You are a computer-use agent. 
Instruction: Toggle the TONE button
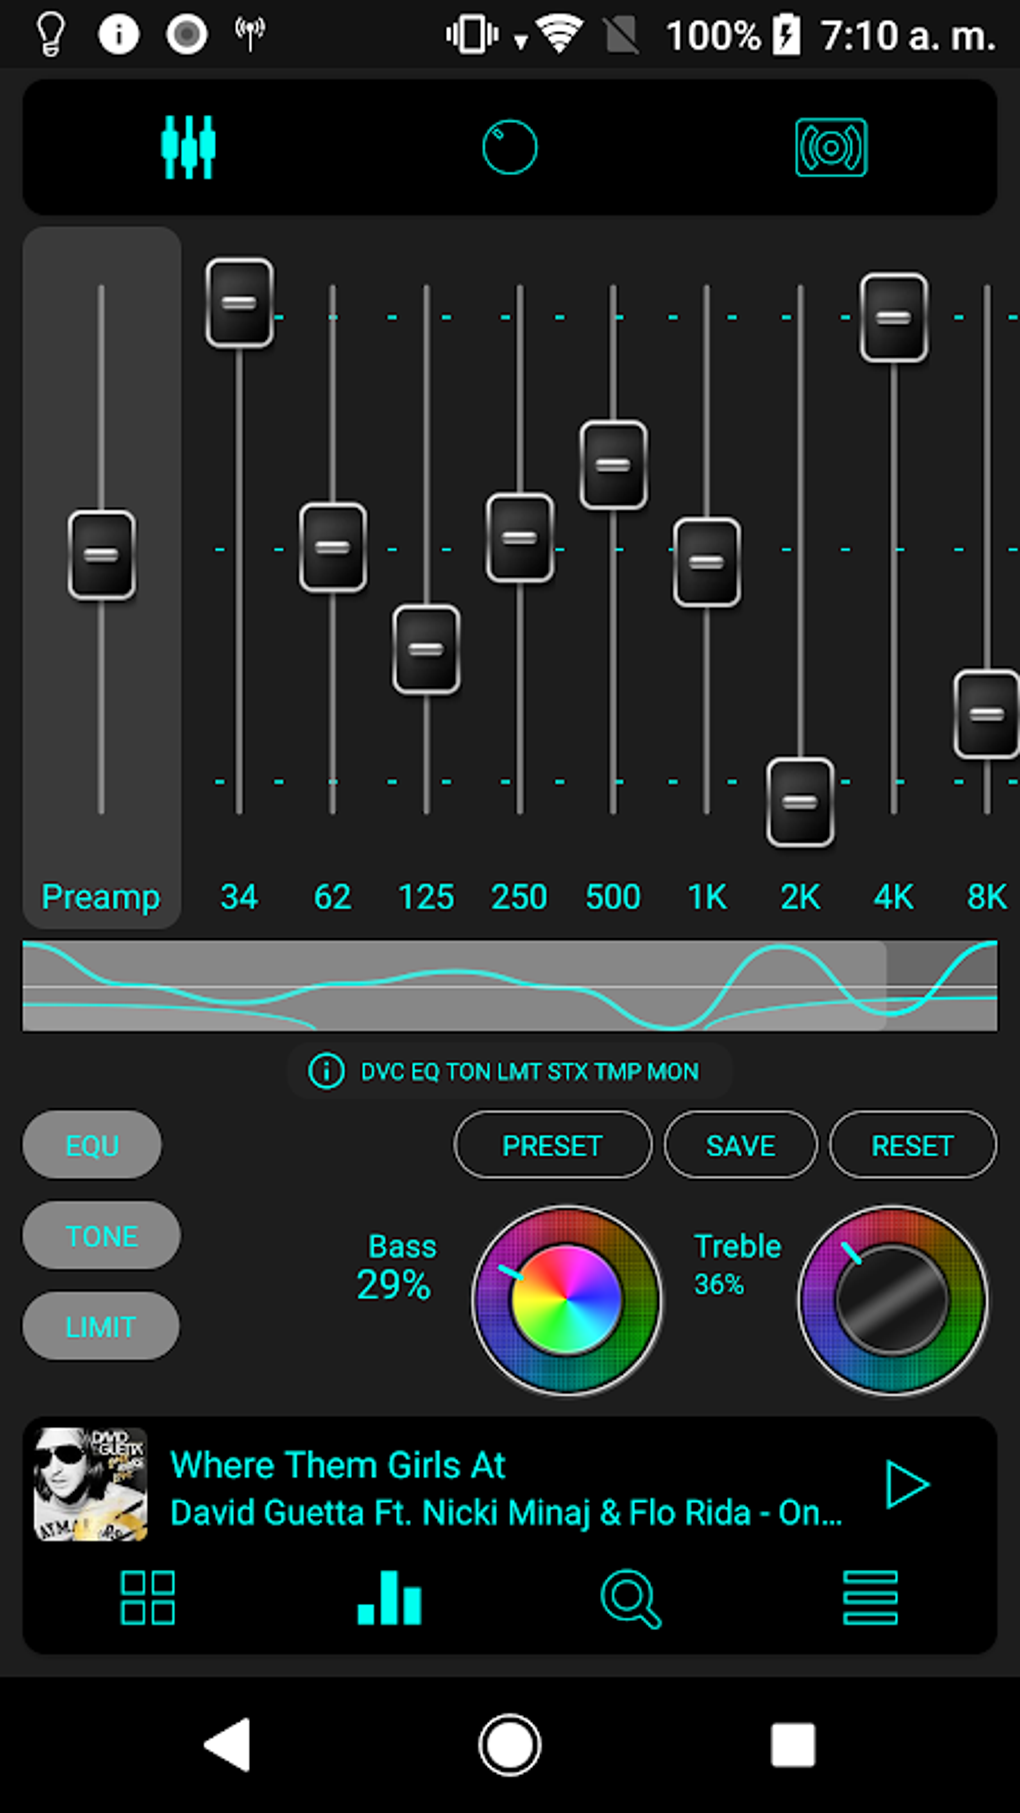point(101,1236)
